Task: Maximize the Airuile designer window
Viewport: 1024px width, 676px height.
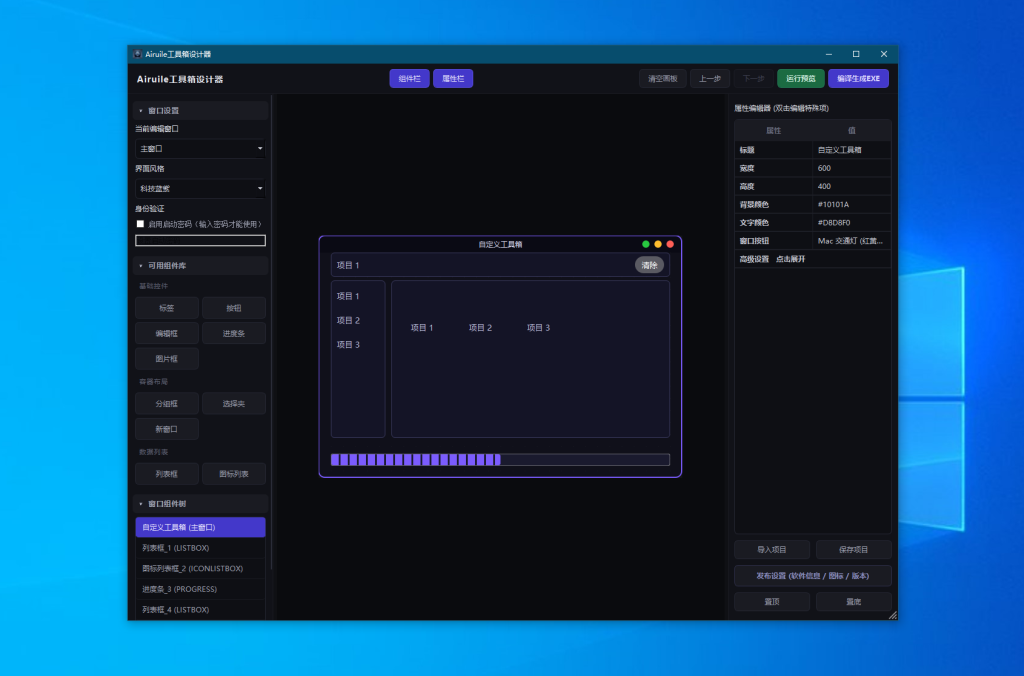Action: [x=856, y=54]
